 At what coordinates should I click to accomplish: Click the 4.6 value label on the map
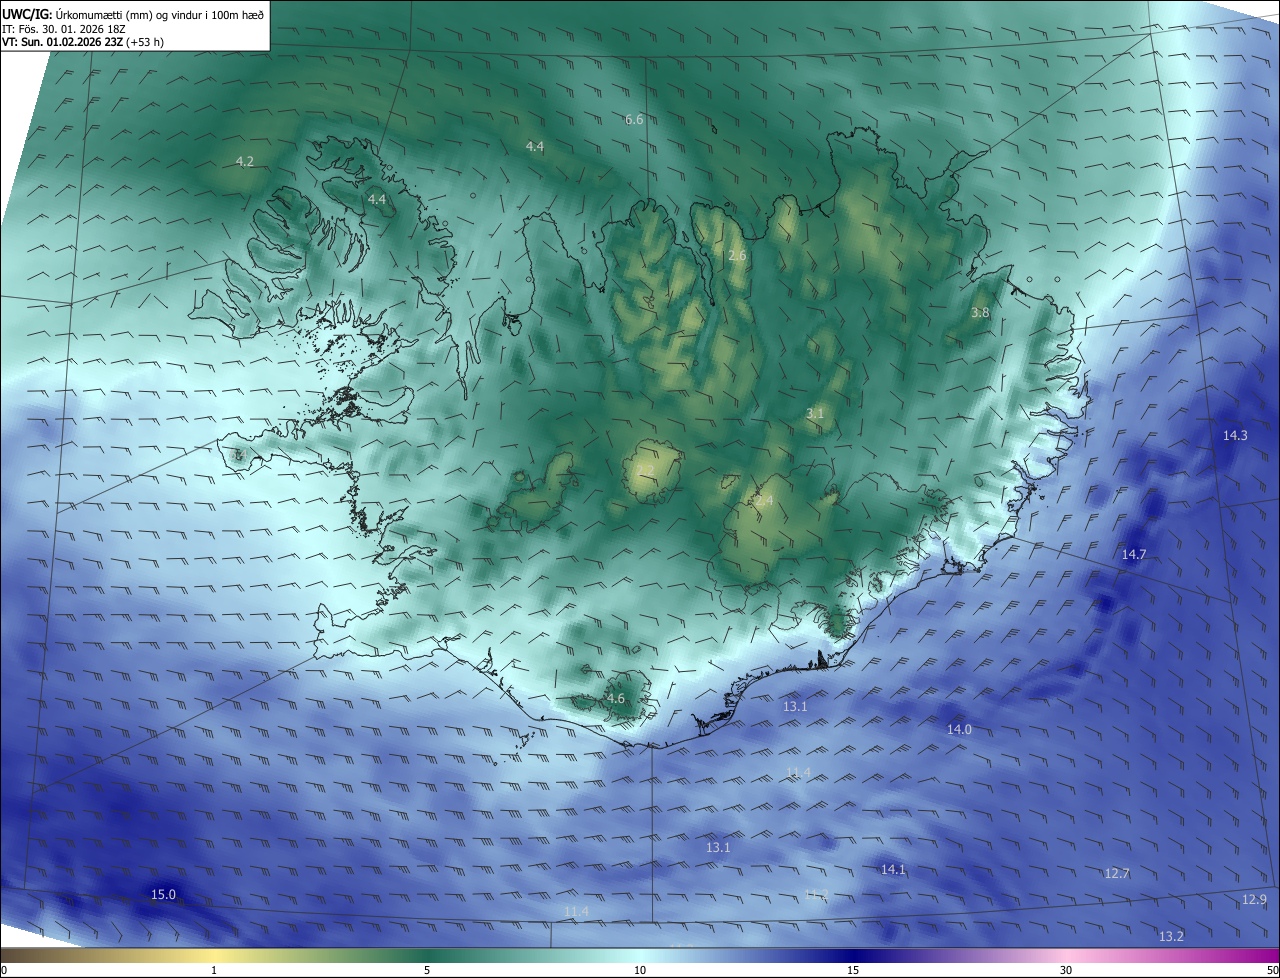coord(615,699)
